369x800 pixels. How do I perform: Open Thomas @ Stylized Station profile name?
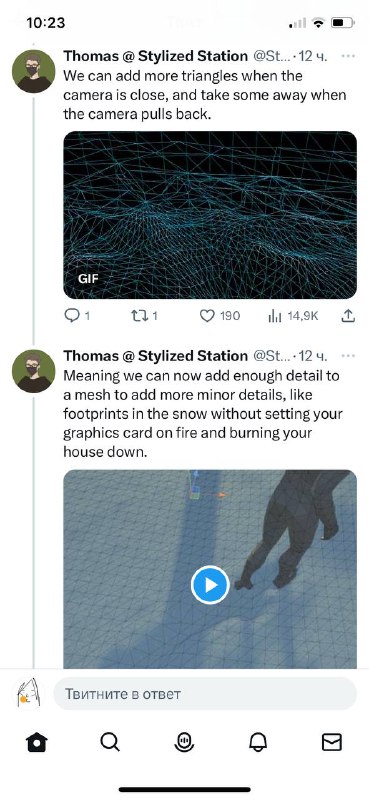[x=155, y=56]
